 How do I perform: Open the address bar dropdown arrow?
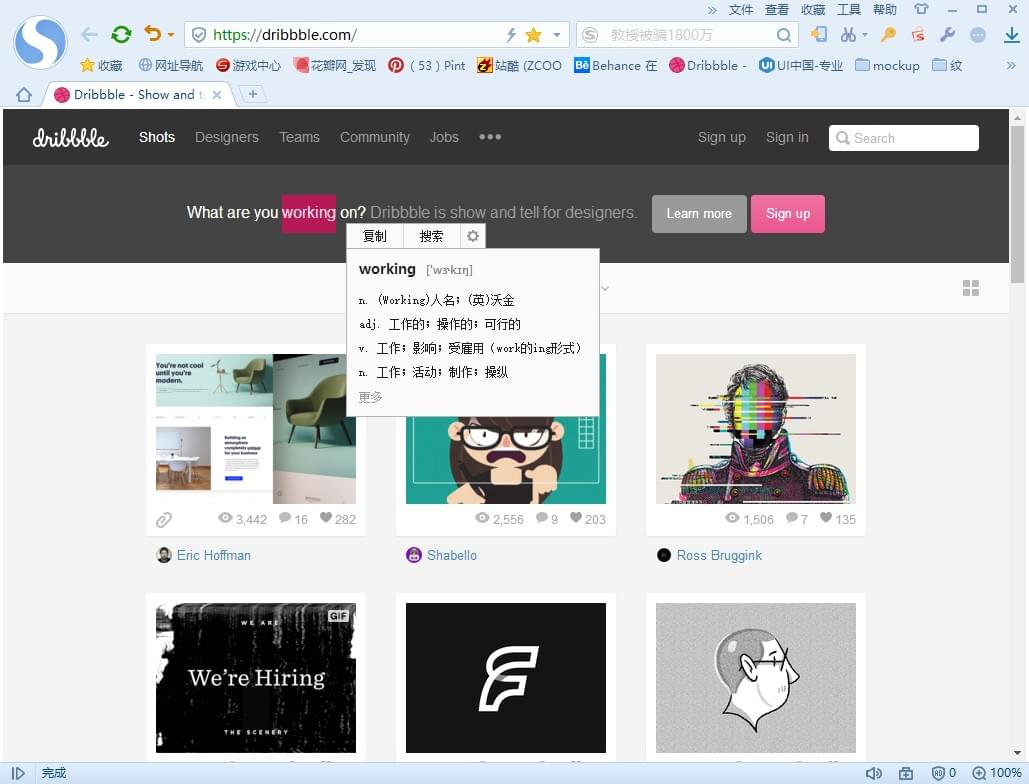point(557,35)
